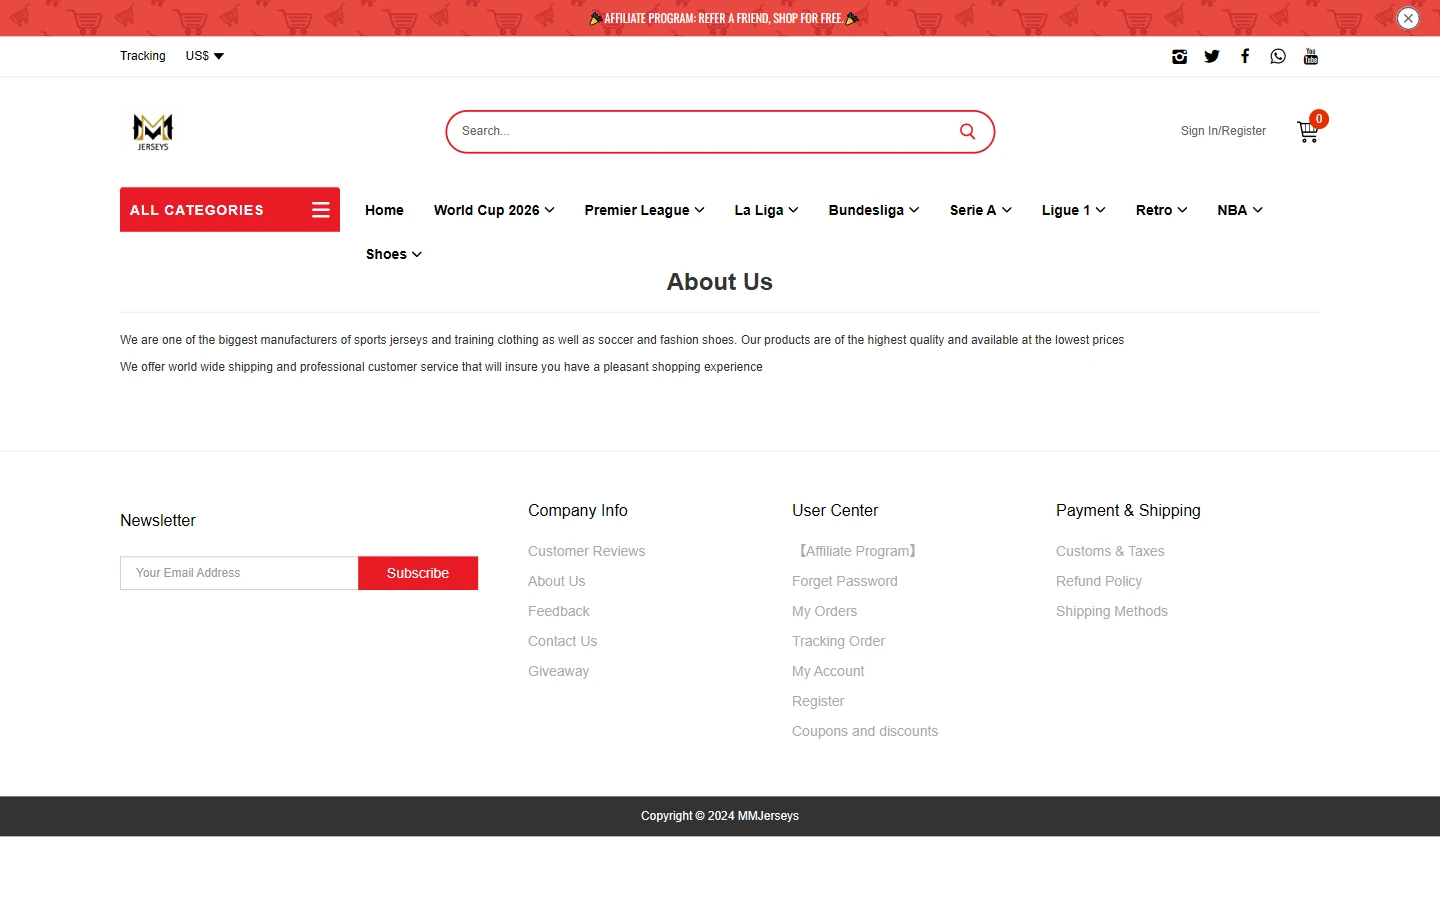Open the Contact Us link
Viewport: 1440px width, 900px height.
(563, 641)
